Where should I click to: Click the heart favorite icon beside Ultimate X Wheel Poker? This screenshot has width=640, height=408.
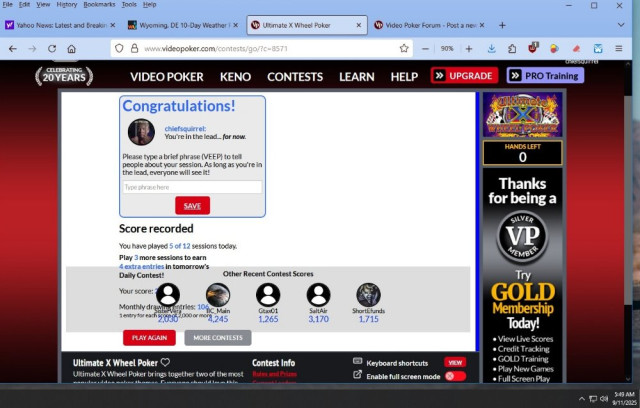[165, 362]
